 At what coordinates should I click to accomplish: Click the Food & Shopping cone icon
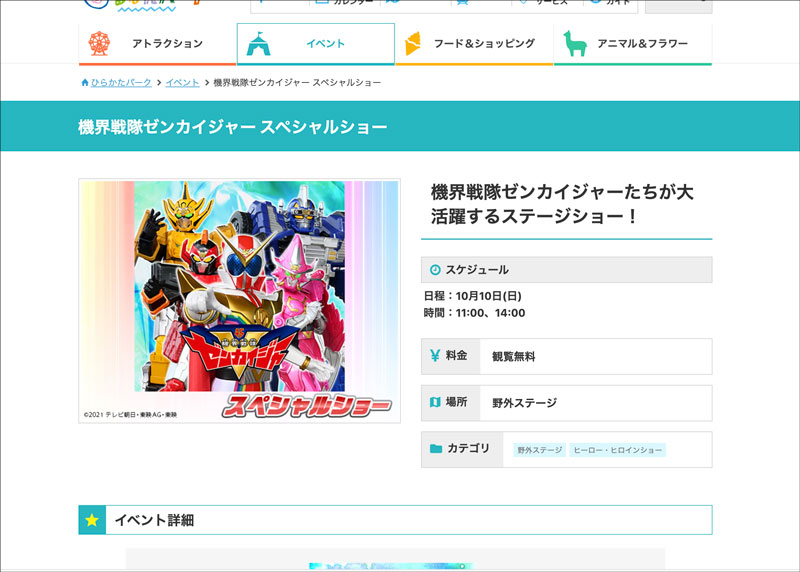(x=412, y=44)
